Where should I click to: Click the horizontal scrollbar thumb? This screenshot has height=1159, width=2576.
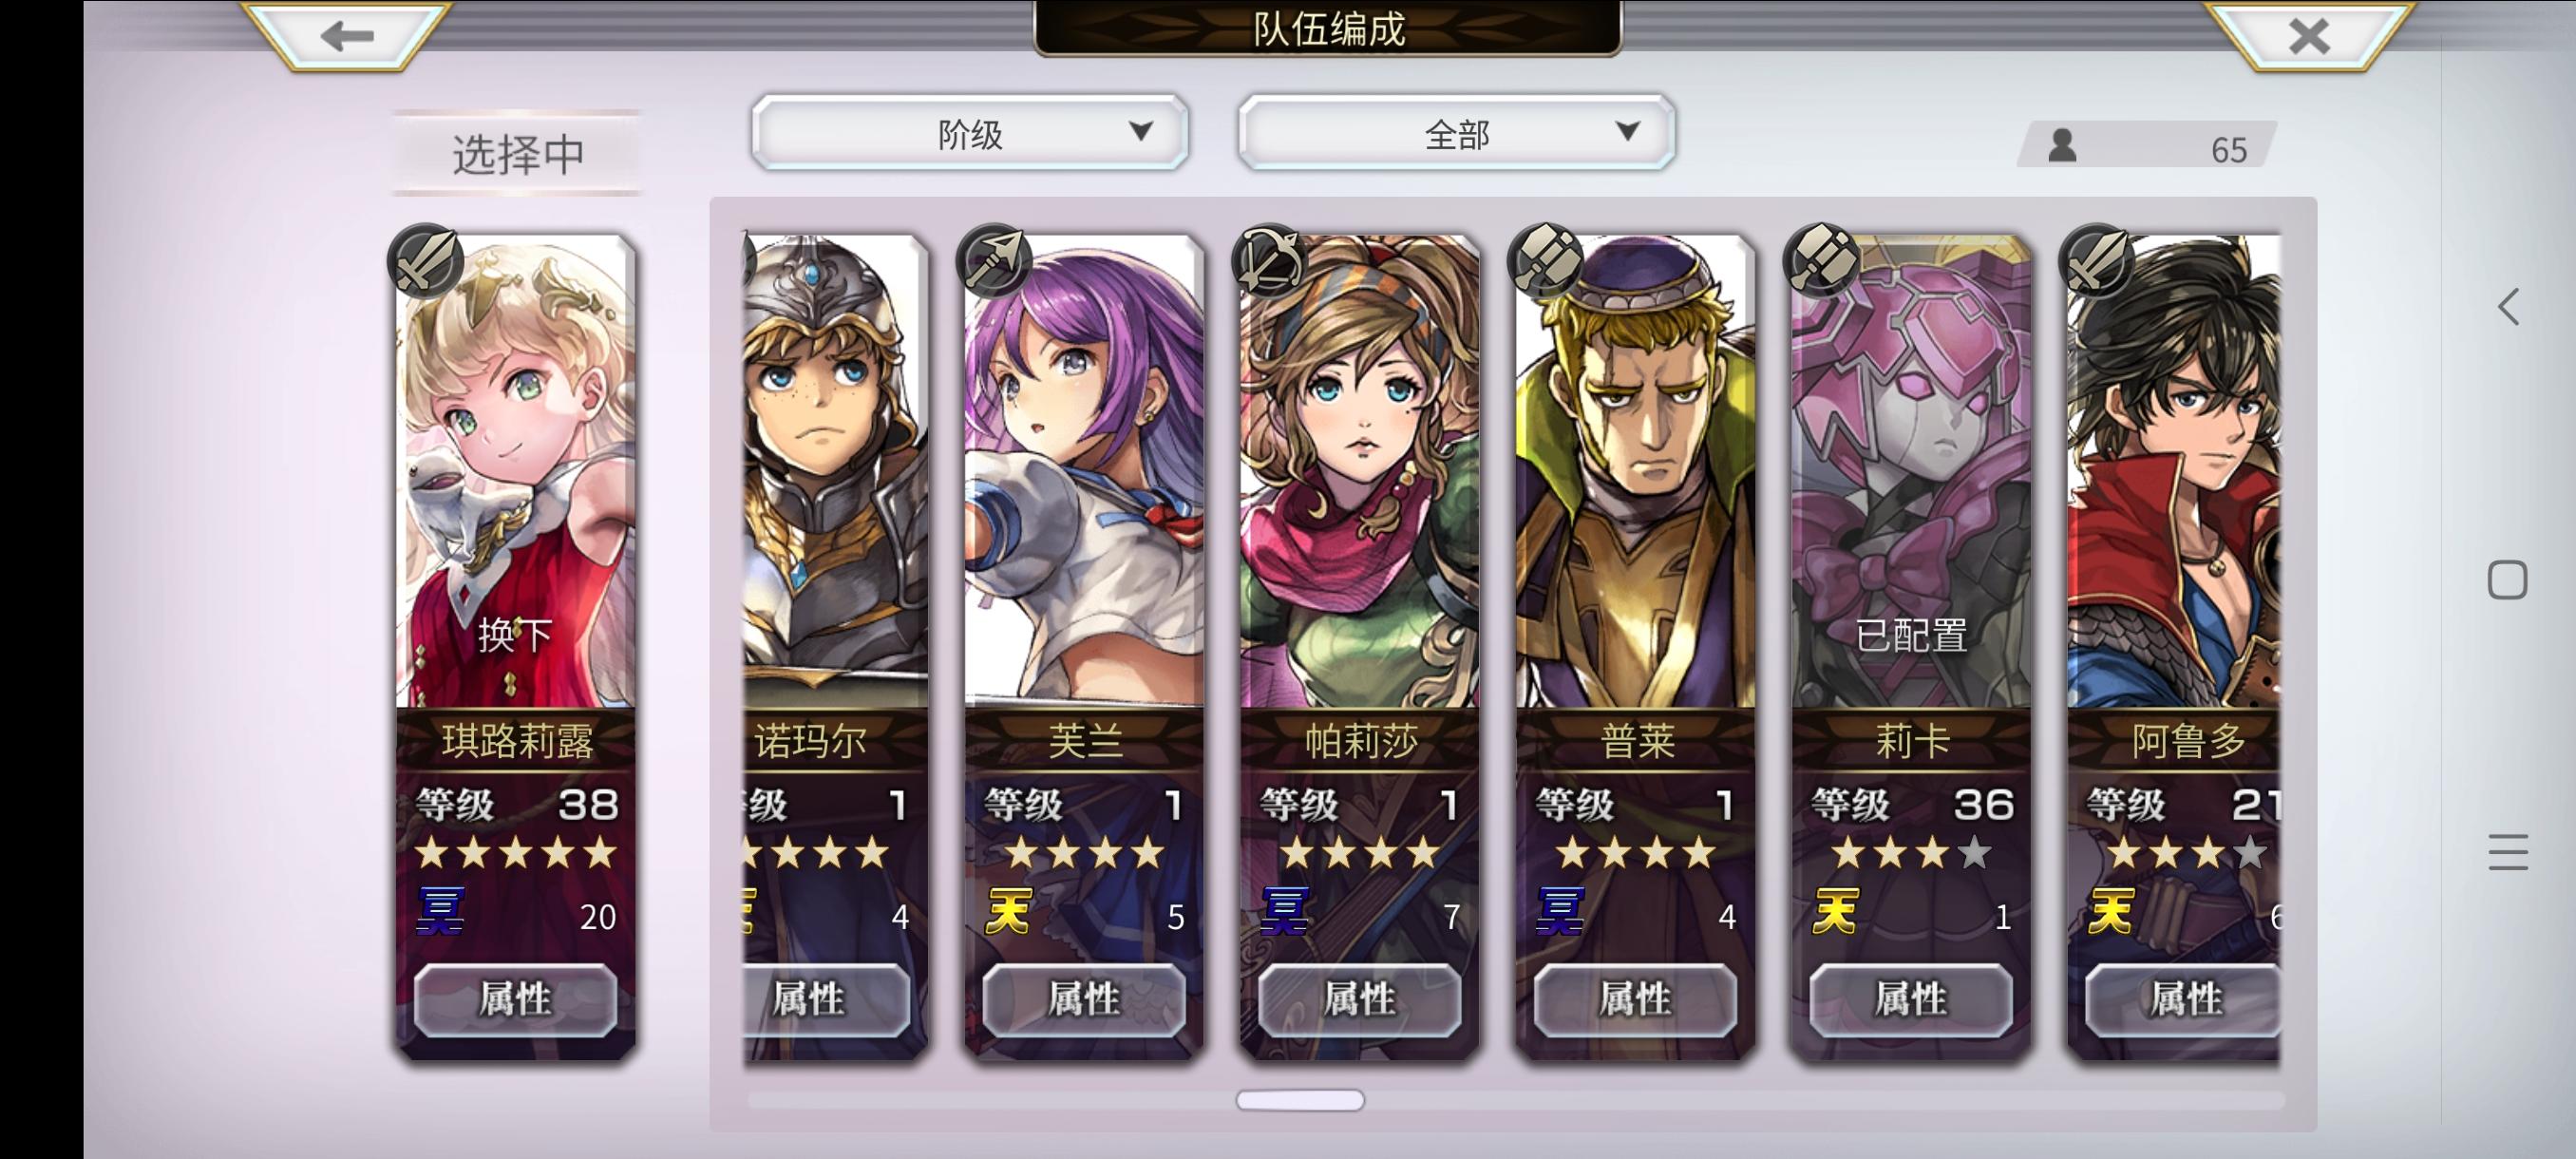pyautogui.click(x=1300, y=1100)
